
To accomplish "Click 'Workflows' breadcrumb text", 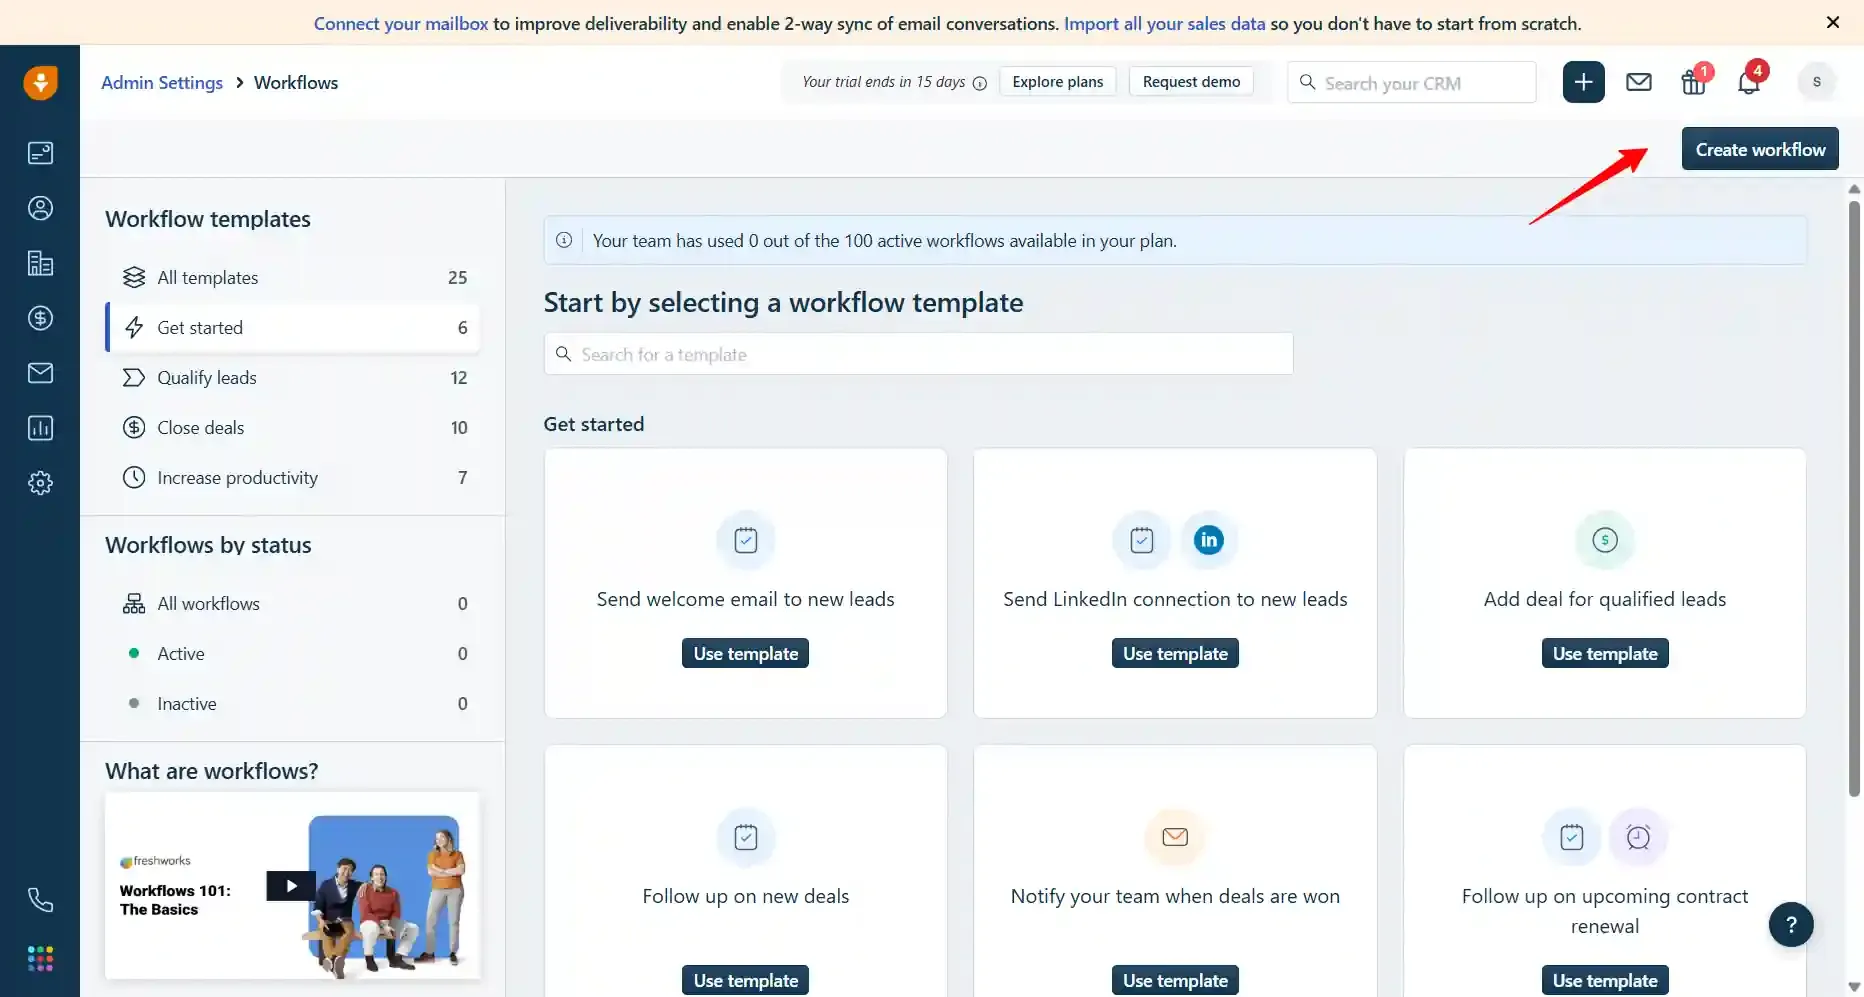I will coord(296,82).
